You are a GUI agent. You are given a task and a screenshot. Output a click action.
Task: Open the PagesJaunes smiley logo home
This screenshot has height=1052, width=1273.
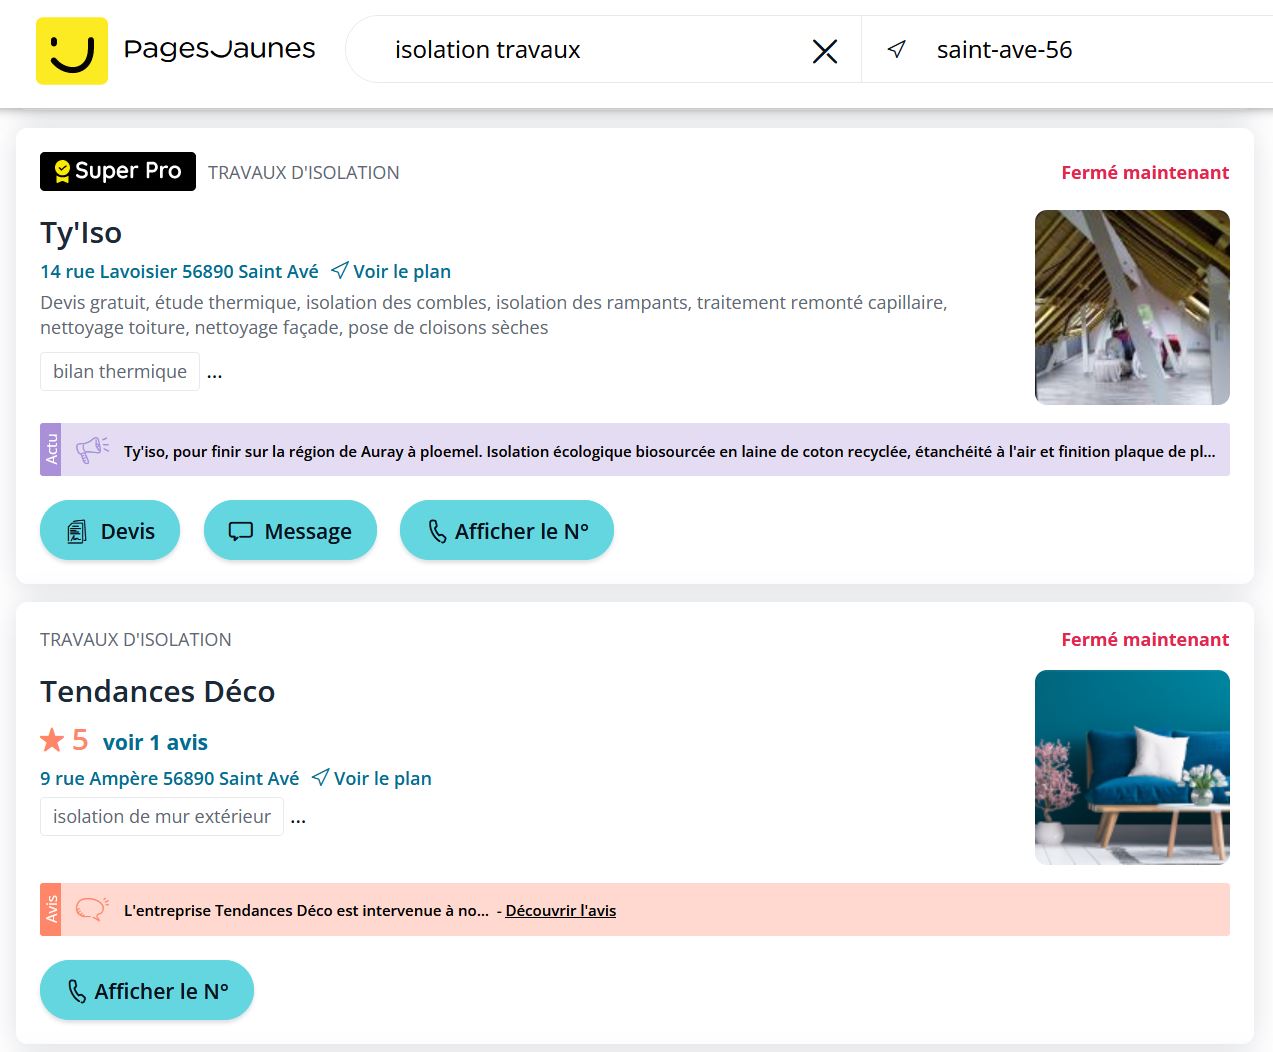pos(72,51)
